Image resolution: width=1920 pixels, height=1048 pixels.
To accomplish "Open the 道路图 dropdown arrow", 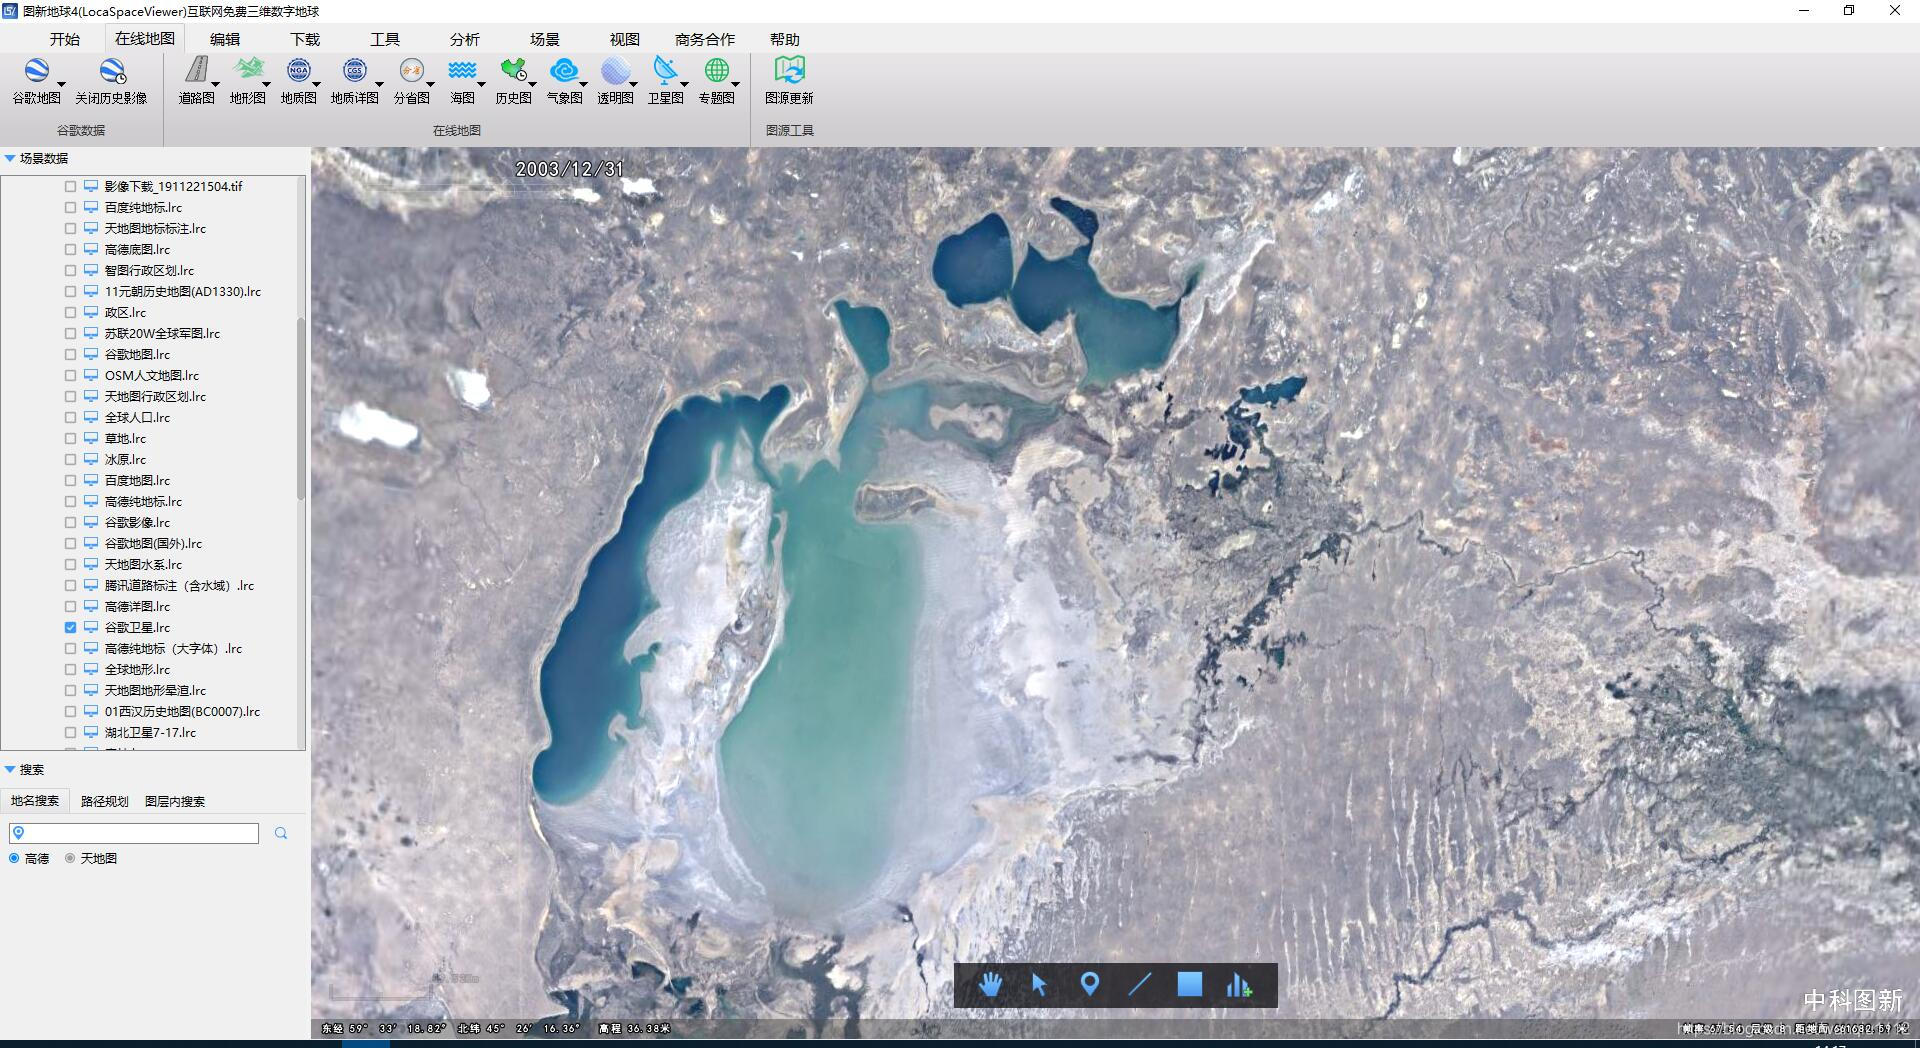I will pyautogui.click(x=215, y=84).
